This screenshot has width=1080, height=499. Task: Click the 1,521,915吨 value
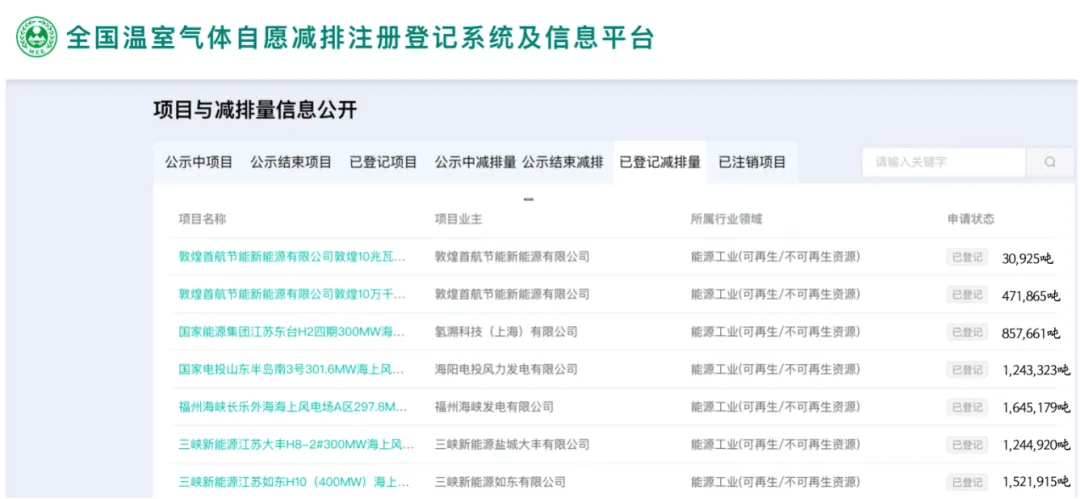[x=1037, y=482]
